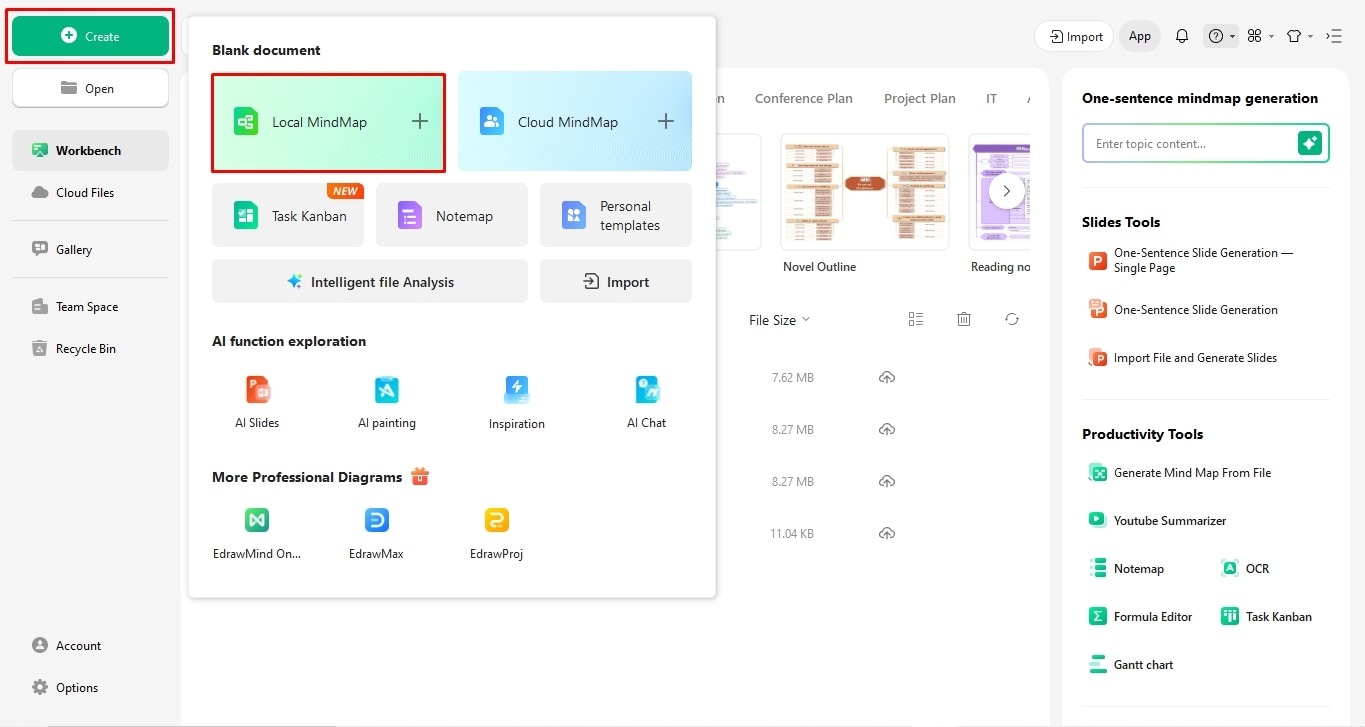Click the delete trash icon above file list
Screen dimensions: 1365x727
964,319
